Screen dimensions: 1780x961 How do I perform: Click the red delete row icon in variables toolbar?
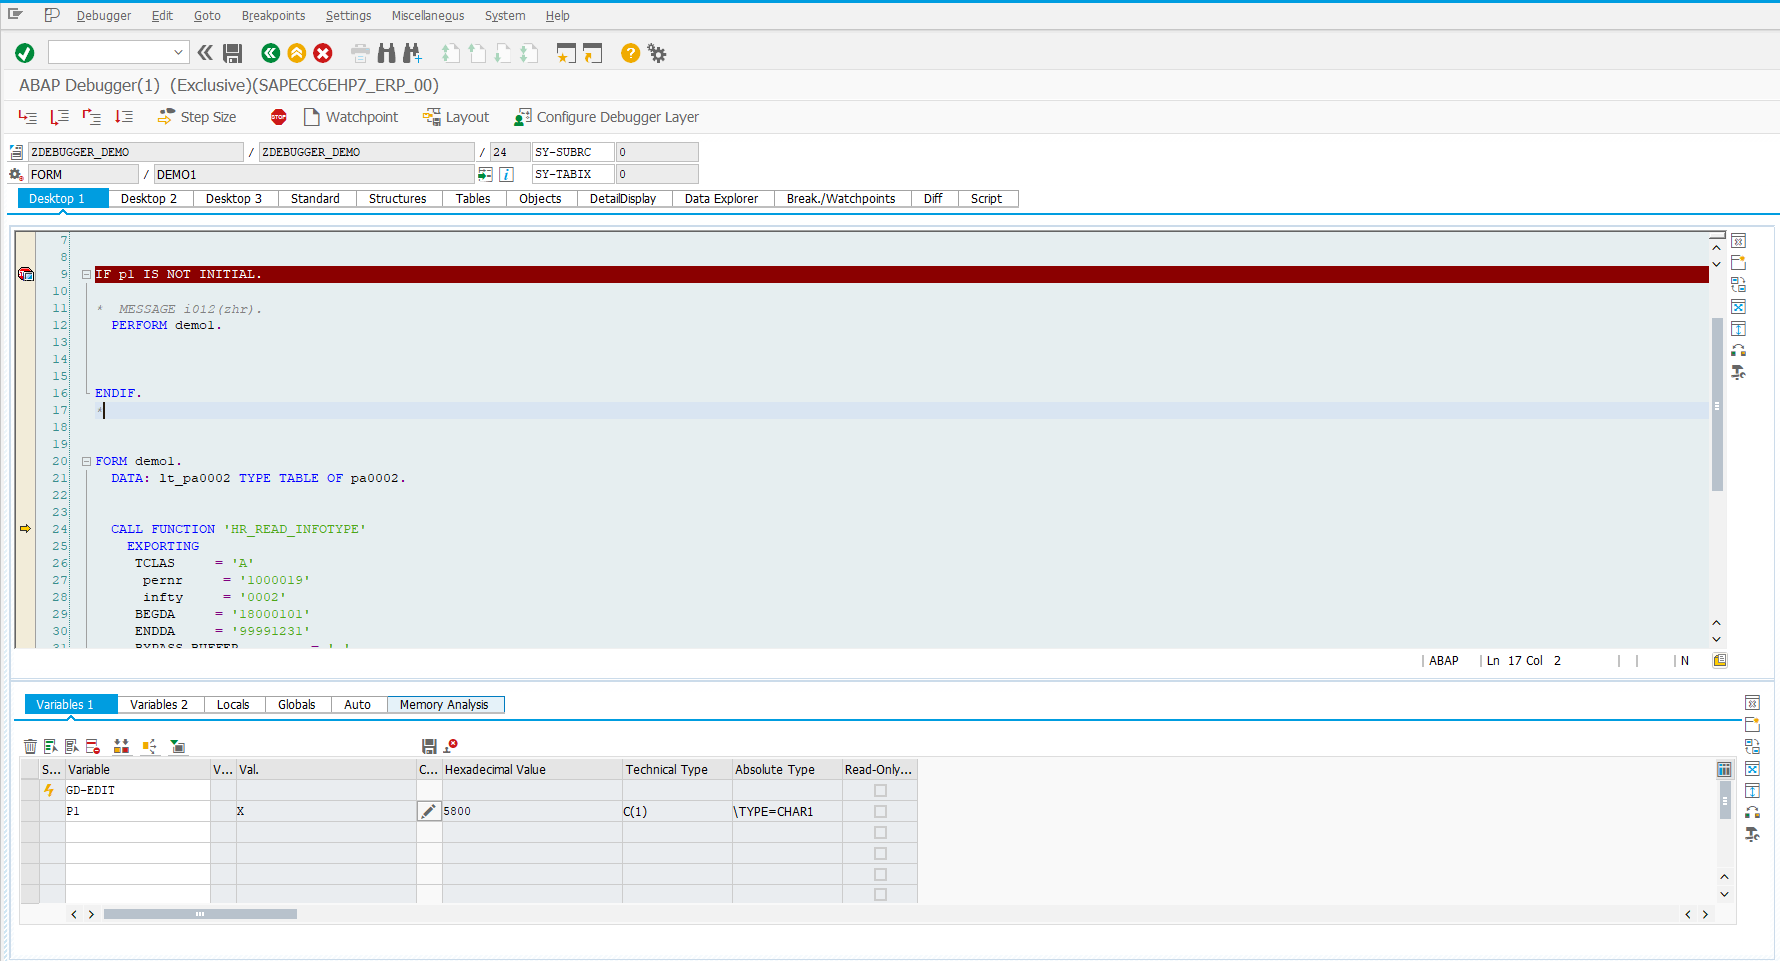pos(93,746)
